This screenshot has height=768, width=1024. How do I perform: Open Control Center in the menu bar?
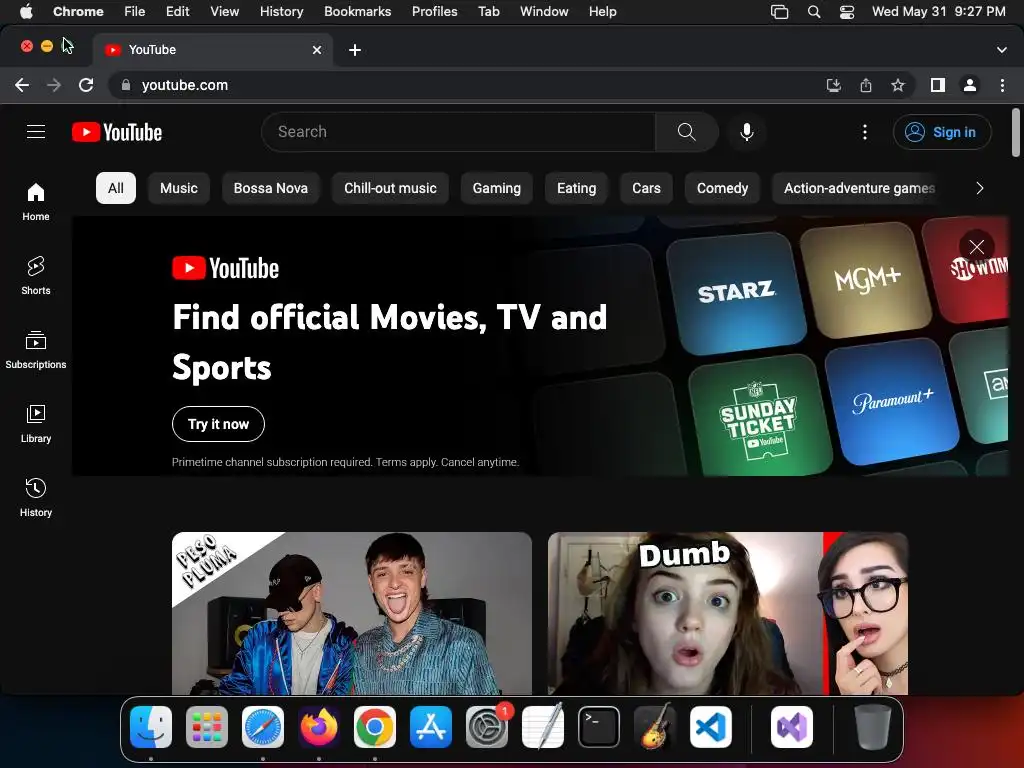[x=846, y=12]
